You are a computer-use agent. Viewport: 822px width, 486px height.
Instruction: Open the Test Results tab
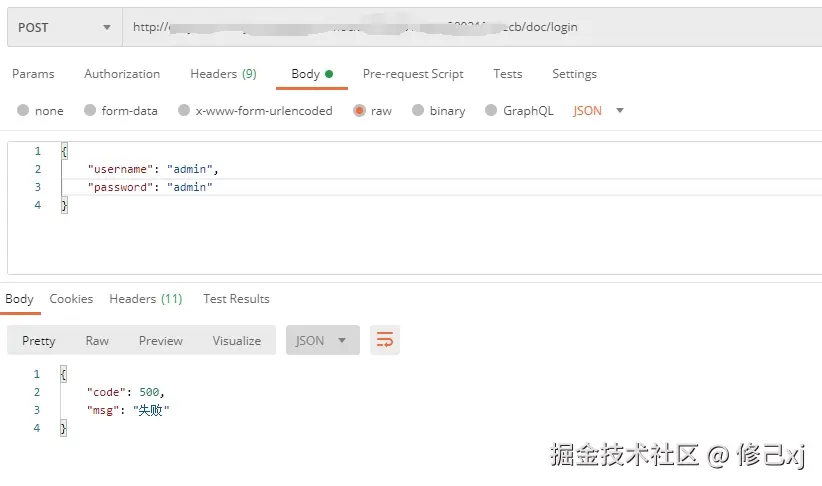point(236,299)
